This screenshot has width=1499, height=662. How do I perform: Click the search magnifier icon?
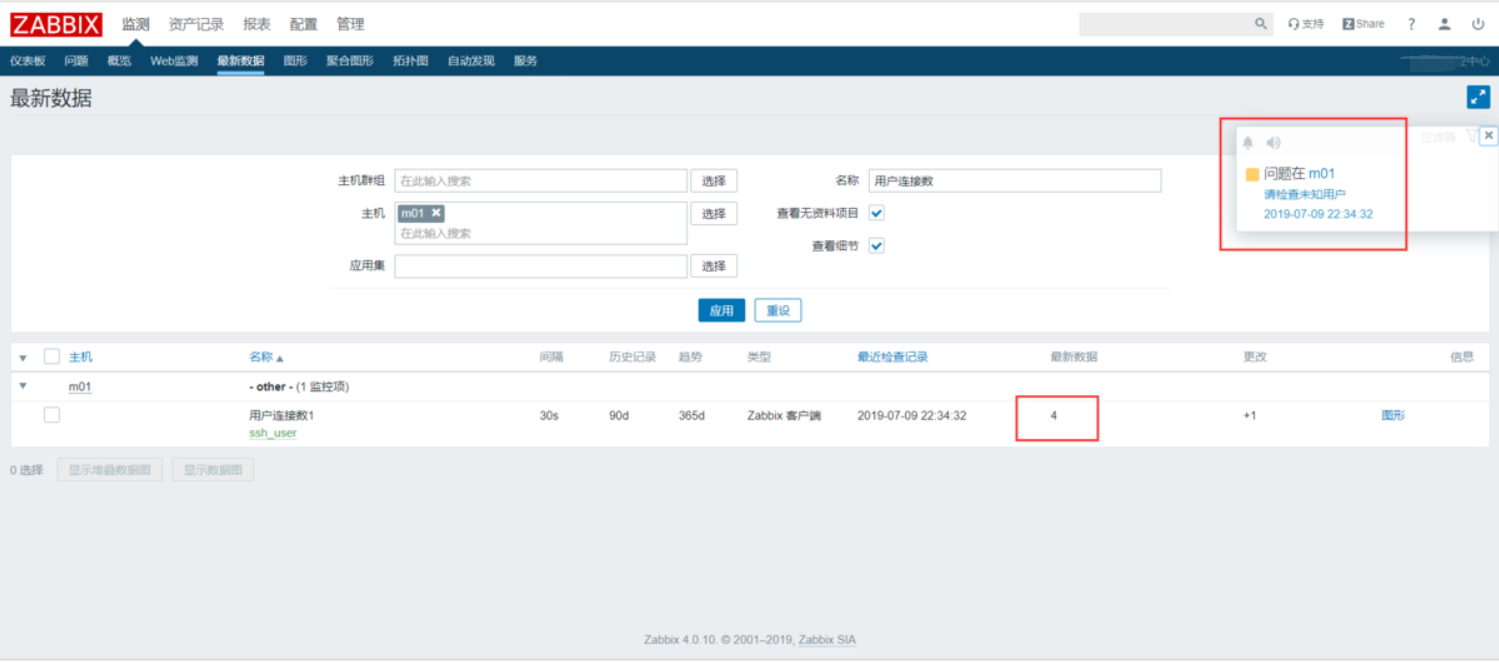click(x=1261, y=24)
